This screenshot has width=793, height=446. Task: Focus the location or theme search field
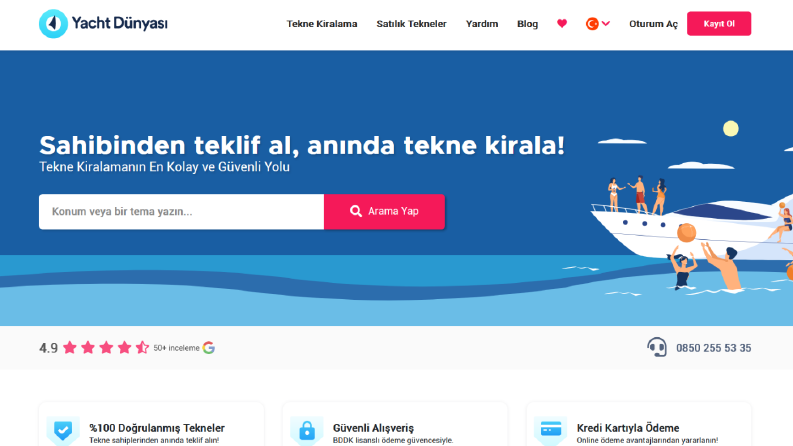(x=182, y=211)
